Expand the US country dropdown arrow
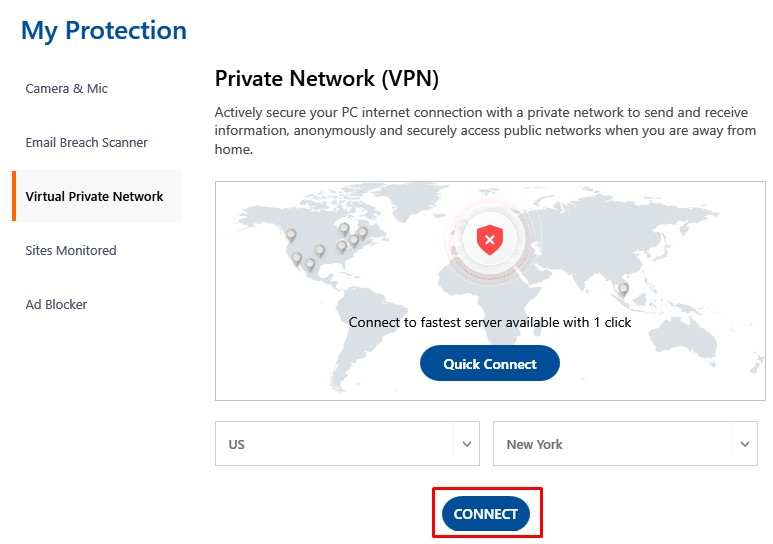 click(x=466, y=444)
